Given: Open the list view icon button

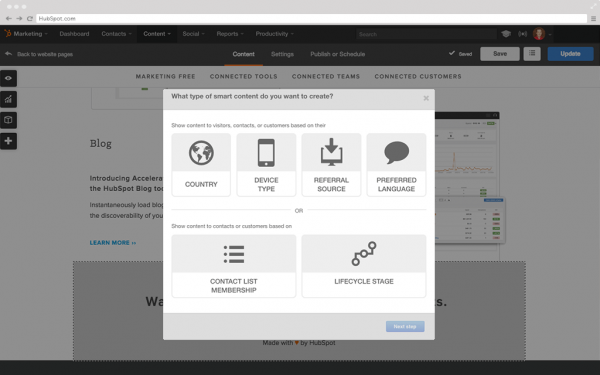Looking at the screenshot, I should [532, 54].
